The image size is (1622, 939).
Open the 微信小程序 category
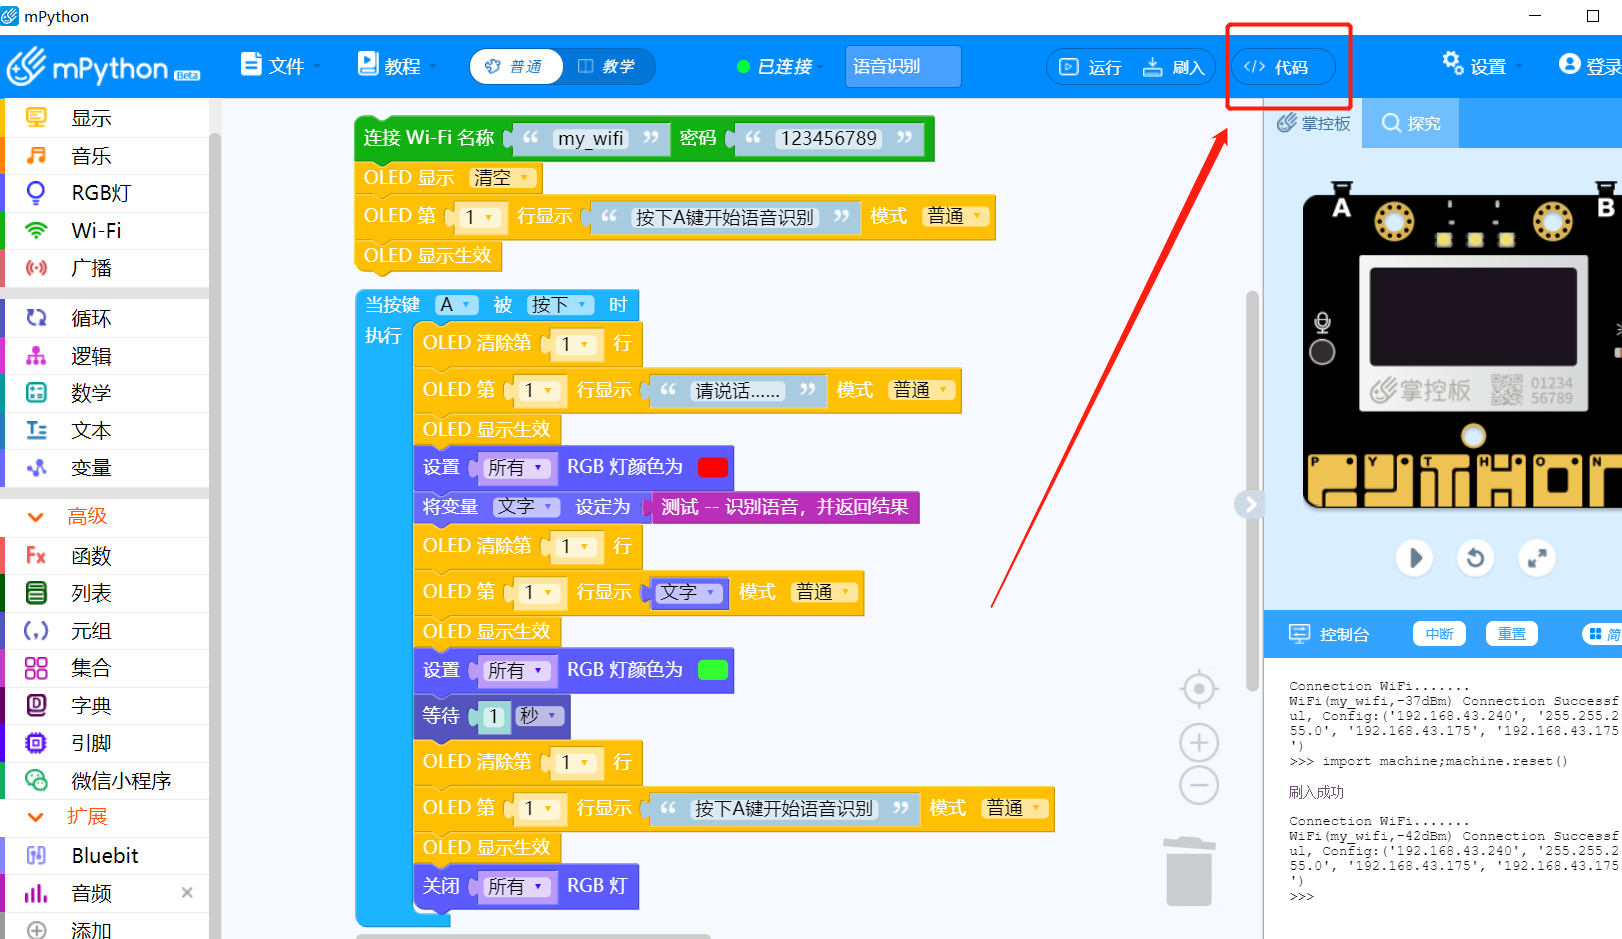[x=105, y=781]
